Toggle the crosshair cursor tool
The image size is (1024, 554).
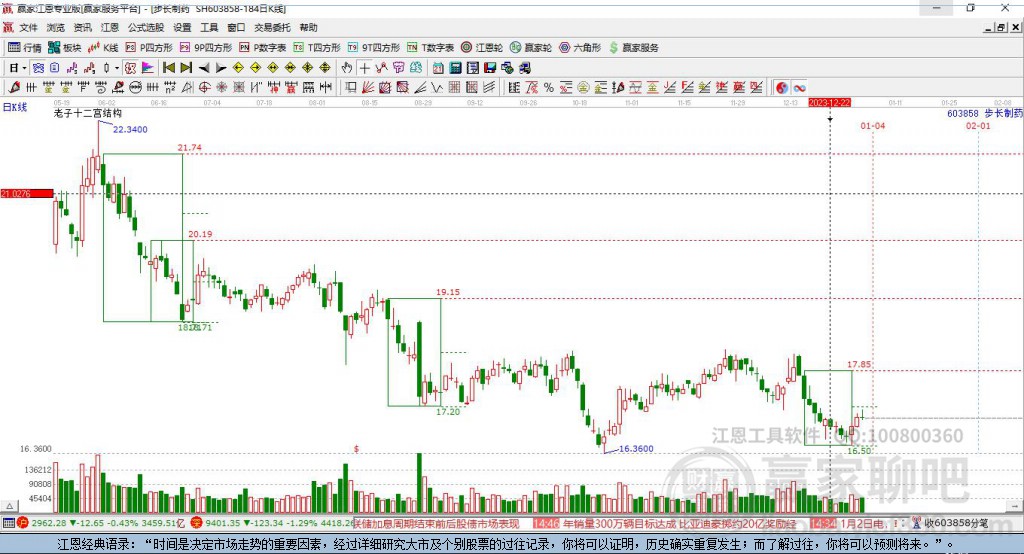coord(364,68)
